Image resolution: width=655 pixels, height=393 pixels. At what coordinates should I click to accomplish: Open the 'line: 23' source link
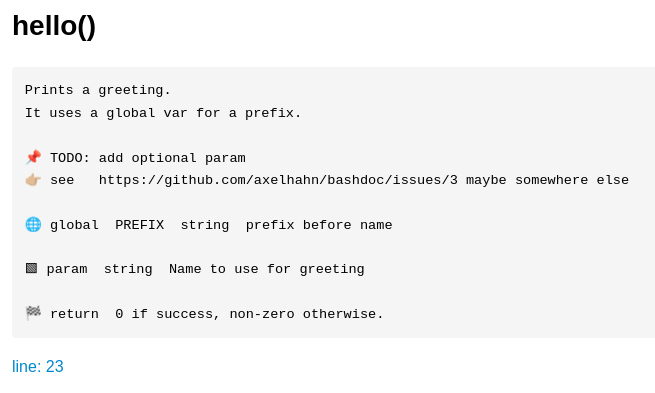[x=38, y=366]
